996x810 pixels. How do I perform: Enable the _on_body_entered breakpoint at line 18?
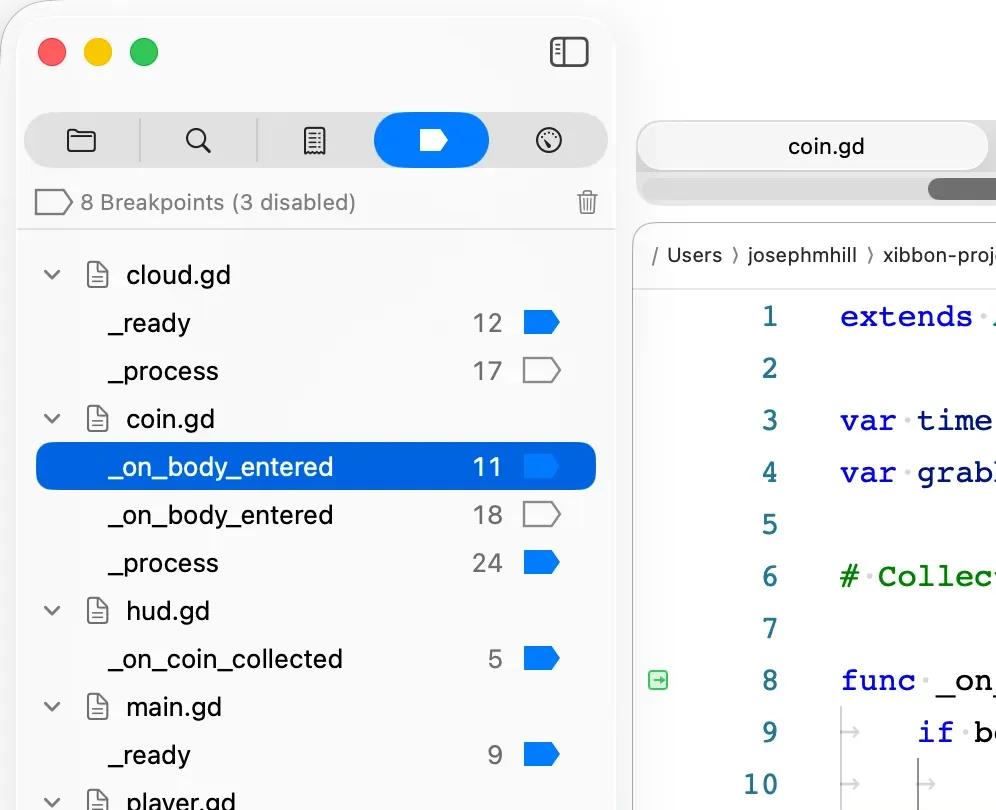[x=541, y=515]
